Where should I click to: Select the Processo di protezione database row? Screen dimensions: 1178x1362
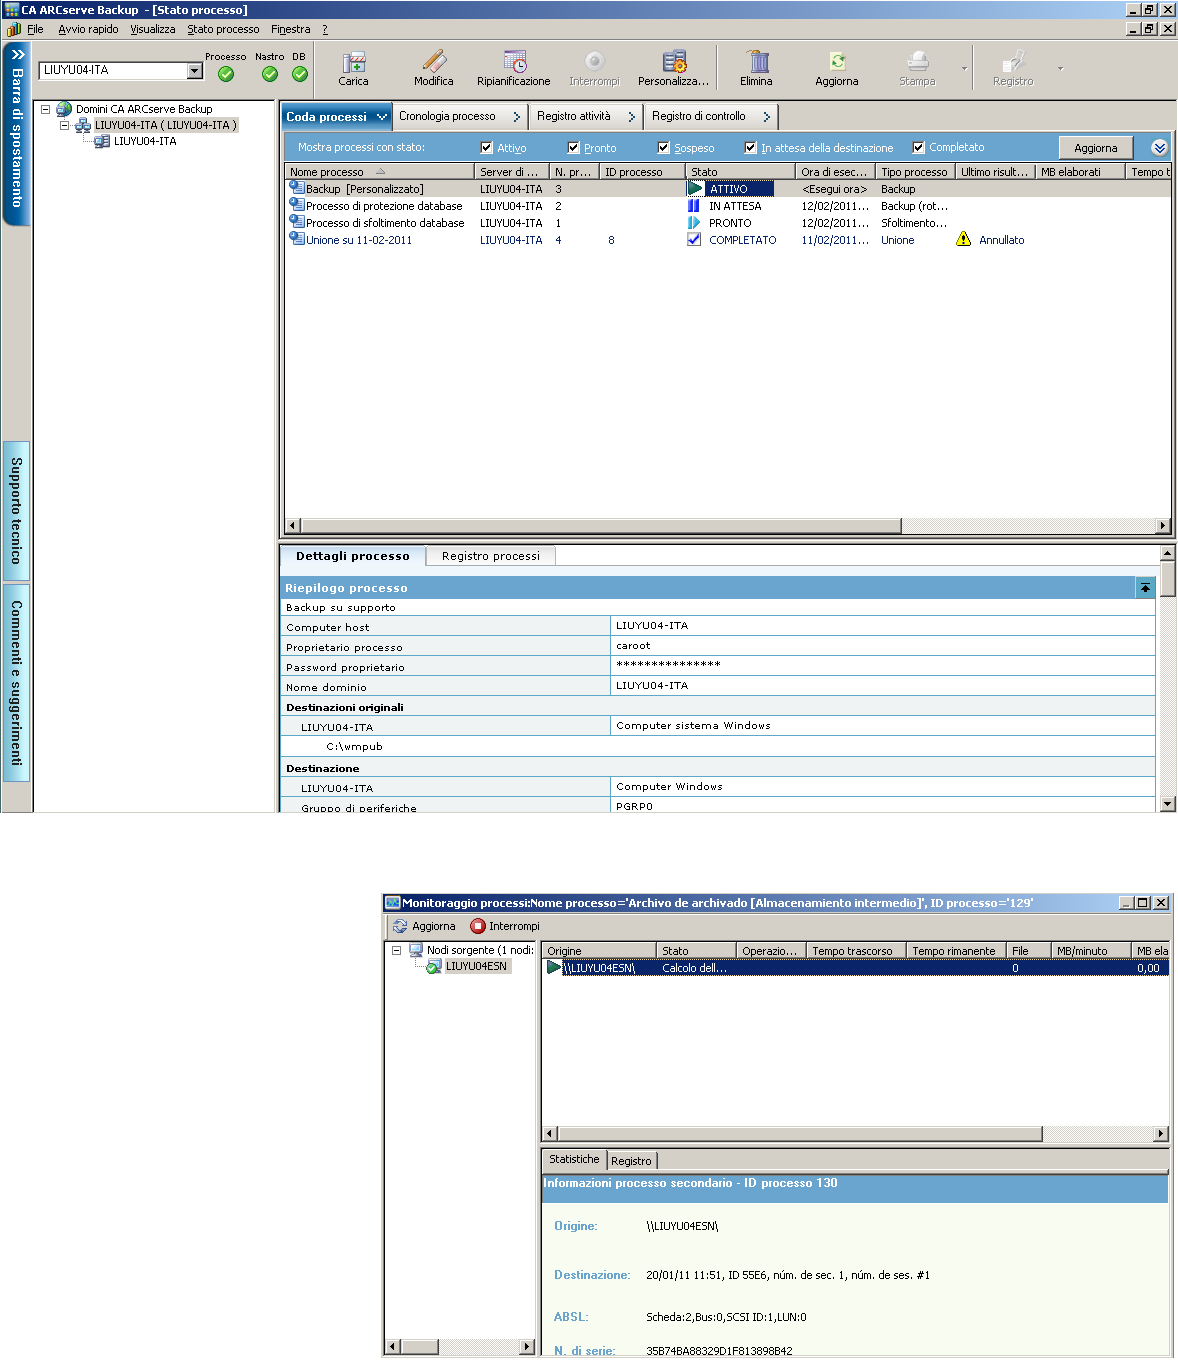727,206
